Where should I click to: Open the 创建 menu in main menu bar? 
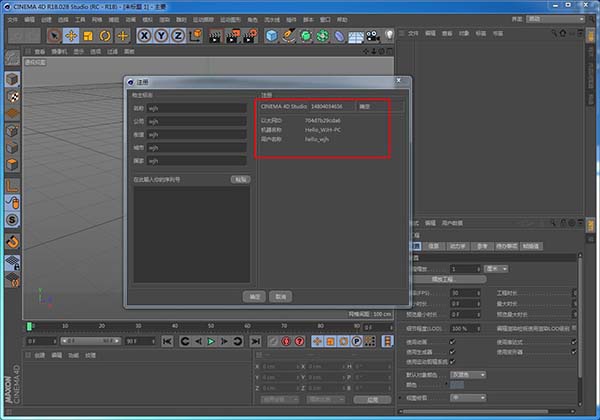pyautogui.click(x=46, y=20)
